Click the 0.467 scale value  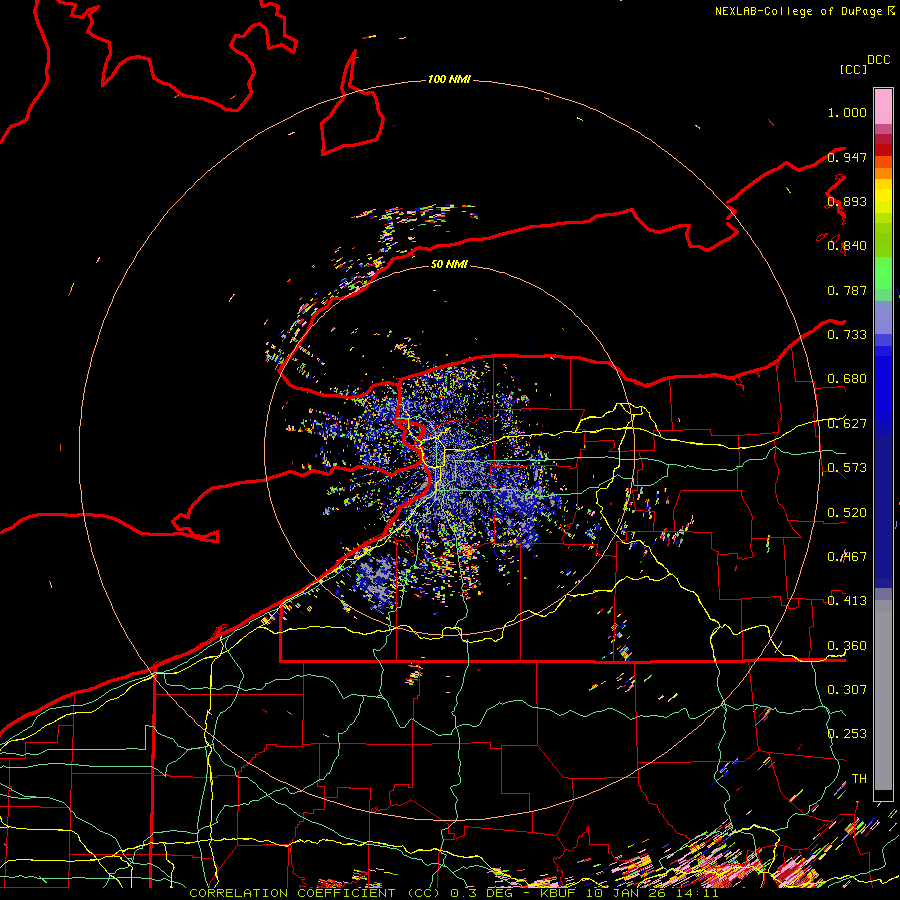point(847,557)
